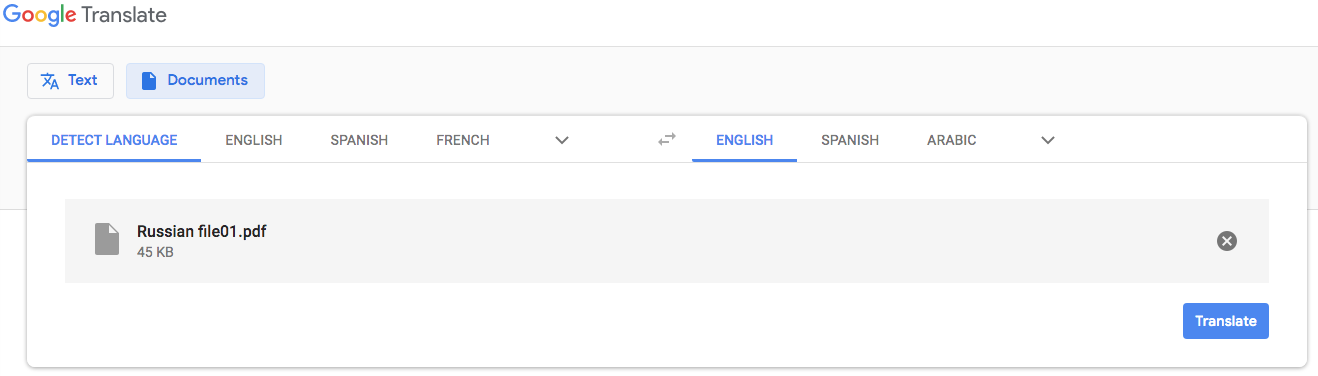The height and width of the screenshot is (376, 1318).
Task: Choose French as source language
Action: [x=463, y=140]
